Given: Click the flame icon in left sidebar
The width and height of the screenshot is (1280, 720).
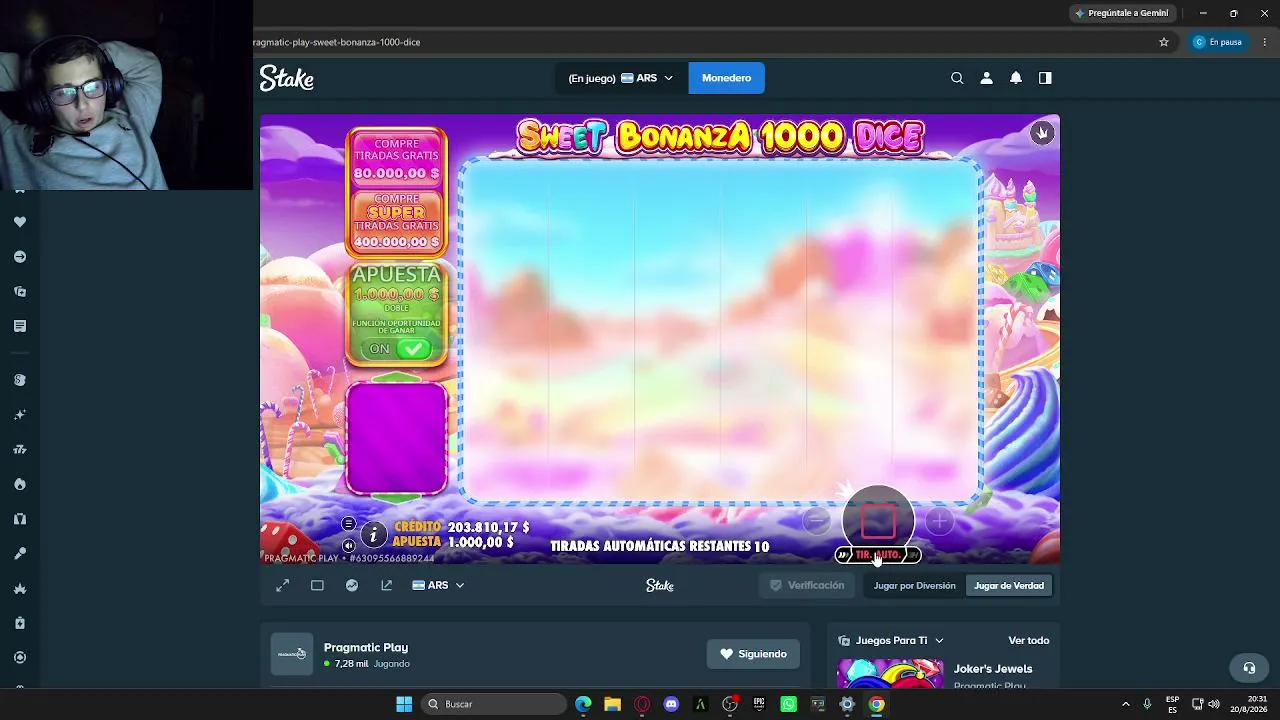Looking at the screenshot, I should [20, 484].
